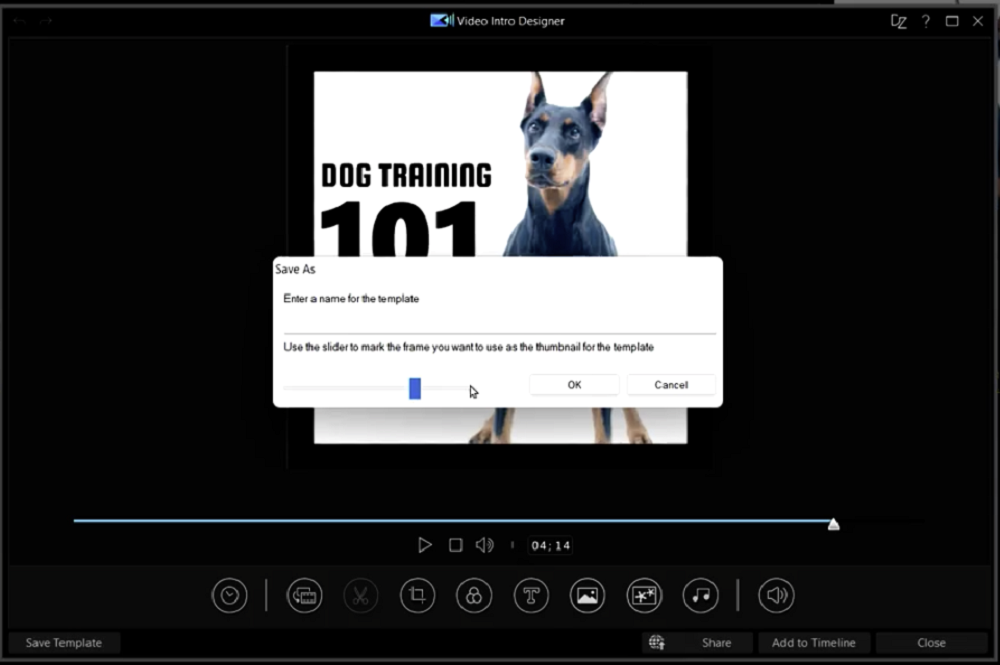Add a title with the T icon
The image size is (1000, 665).
pos(531,596)
